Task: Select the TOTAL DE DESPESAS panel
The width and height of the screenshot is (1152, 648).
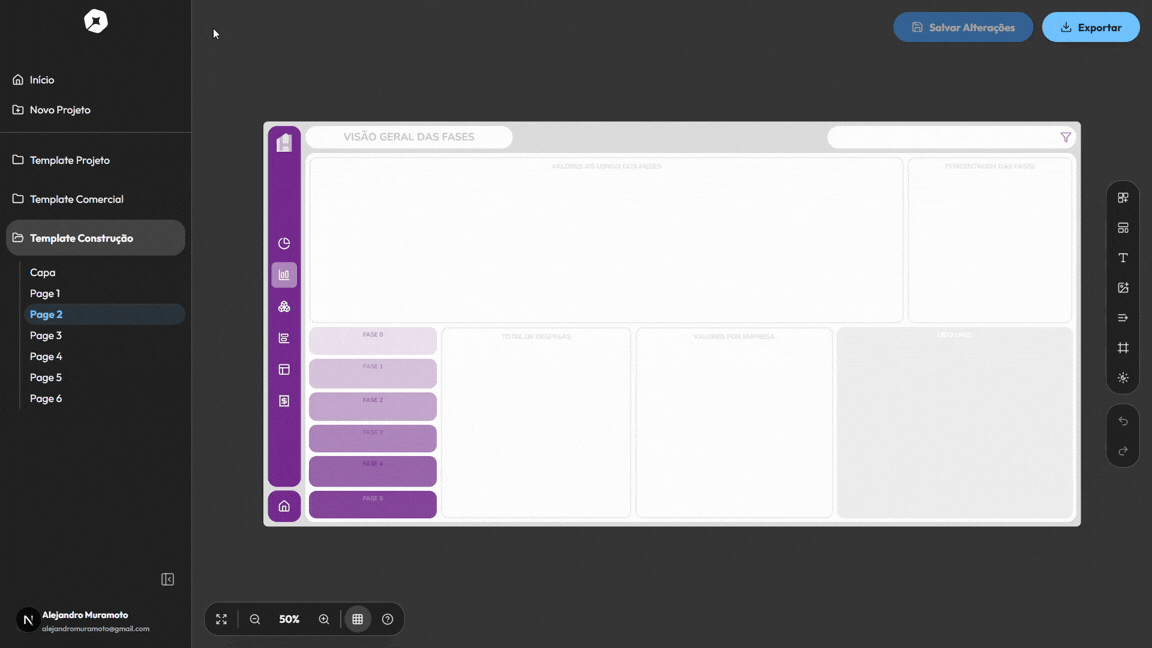Action: pyautogui.click(x=536, y=422)
